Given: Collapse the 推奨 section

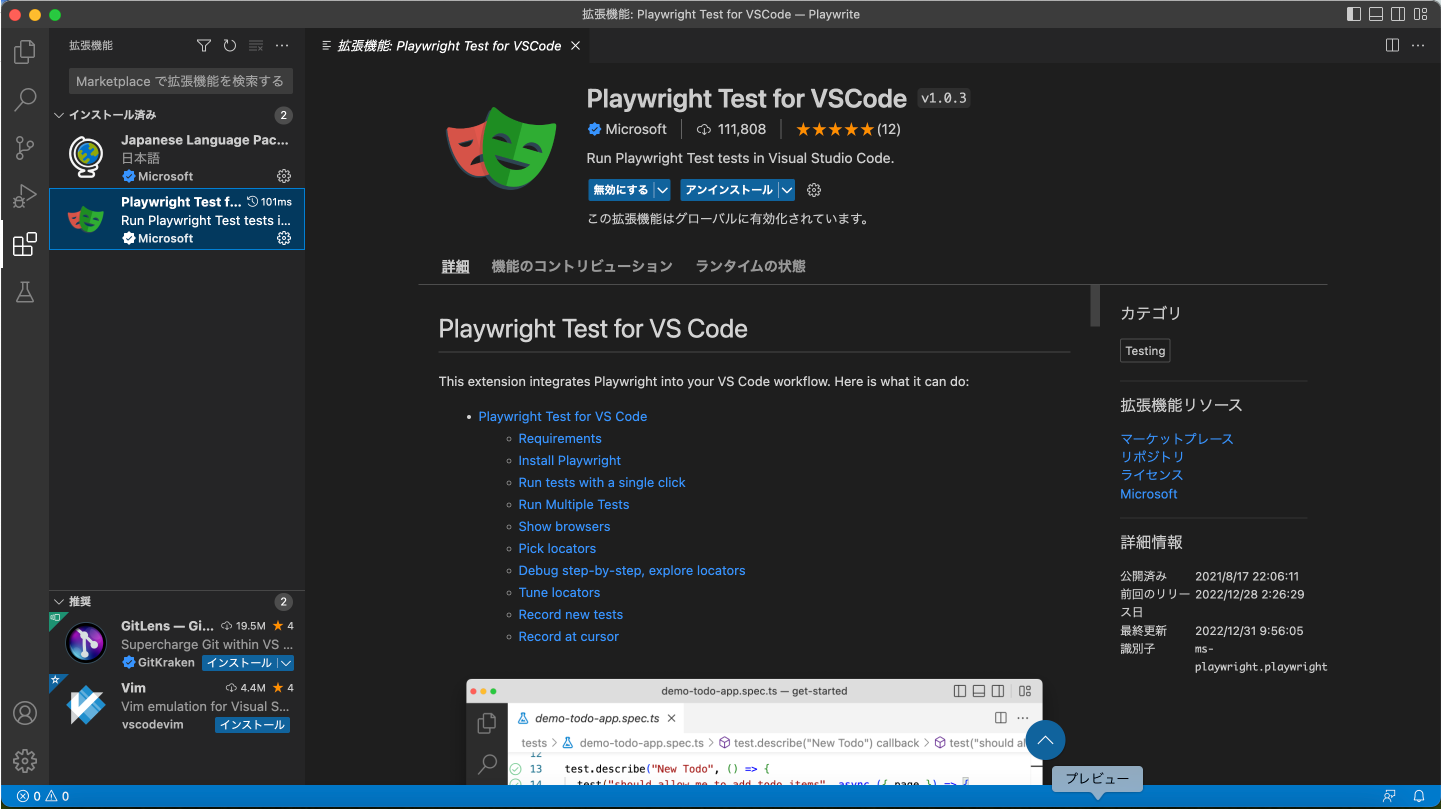Looking at the screenshot, I should click(x=60, y=602).
